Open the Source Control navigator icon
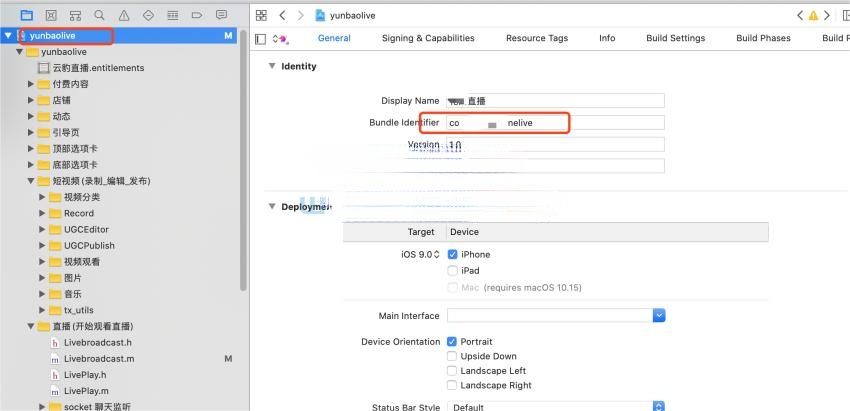This screenshot has height=411, width=850. click(51, 15)
